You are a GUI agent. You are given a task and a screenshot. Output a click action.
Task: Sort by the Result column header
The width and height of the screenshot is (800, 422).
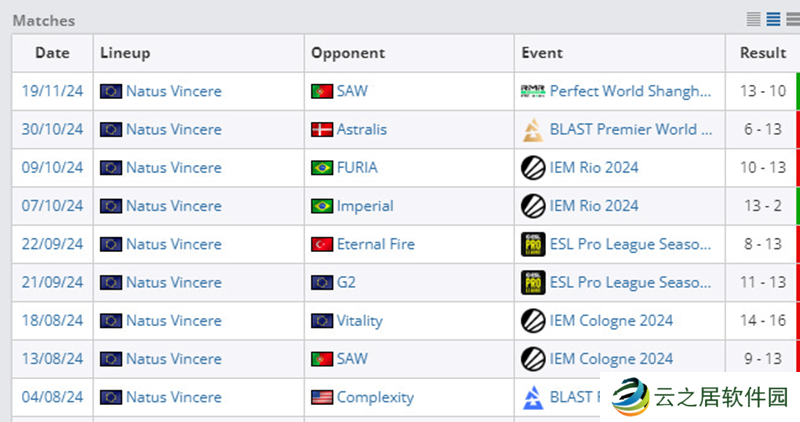click(762, 53)
